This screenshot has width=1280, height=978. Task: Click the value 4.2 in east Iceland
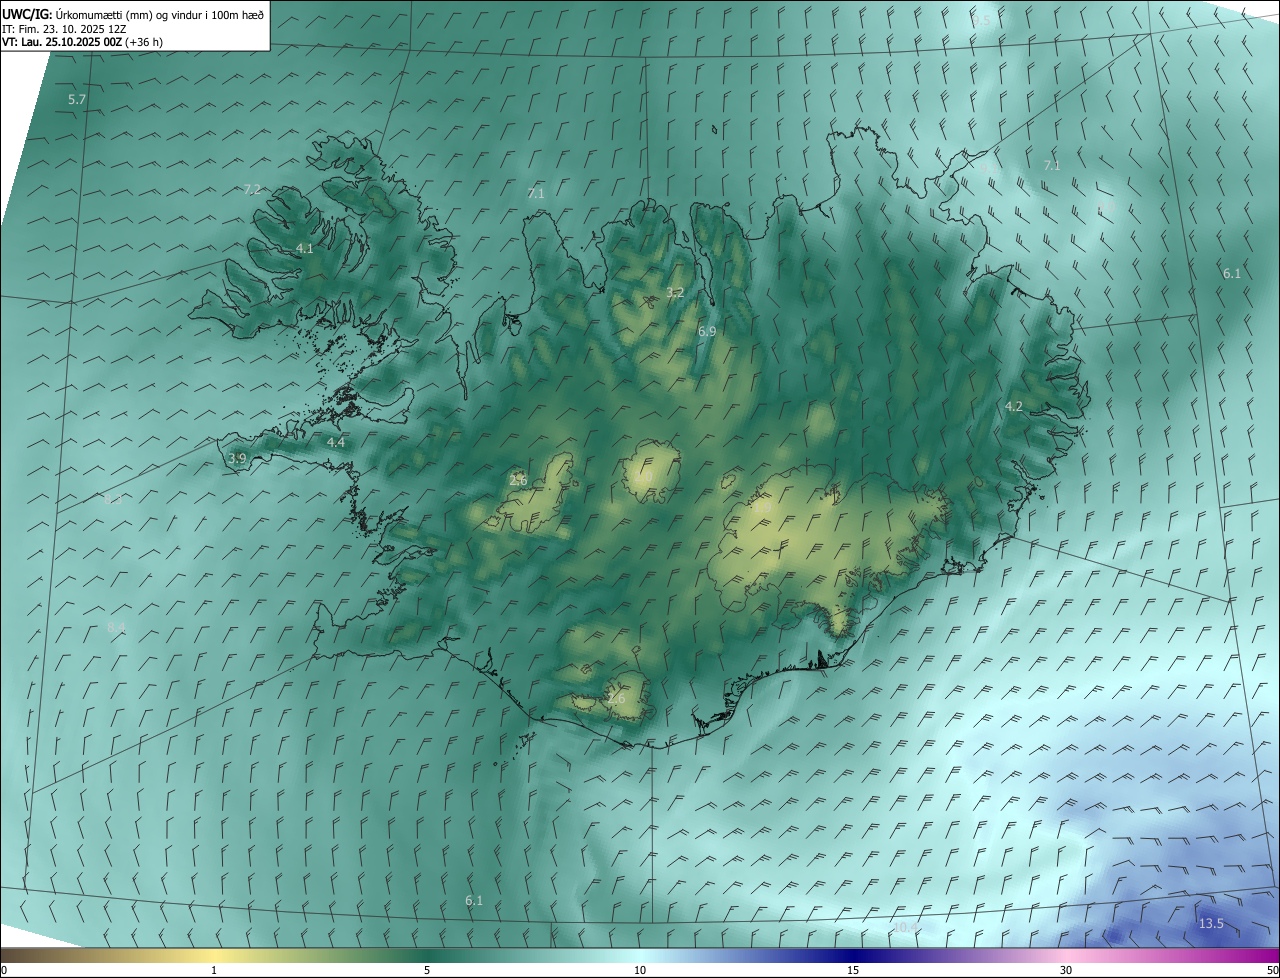pyautogui.click(x=1014, y=406)
